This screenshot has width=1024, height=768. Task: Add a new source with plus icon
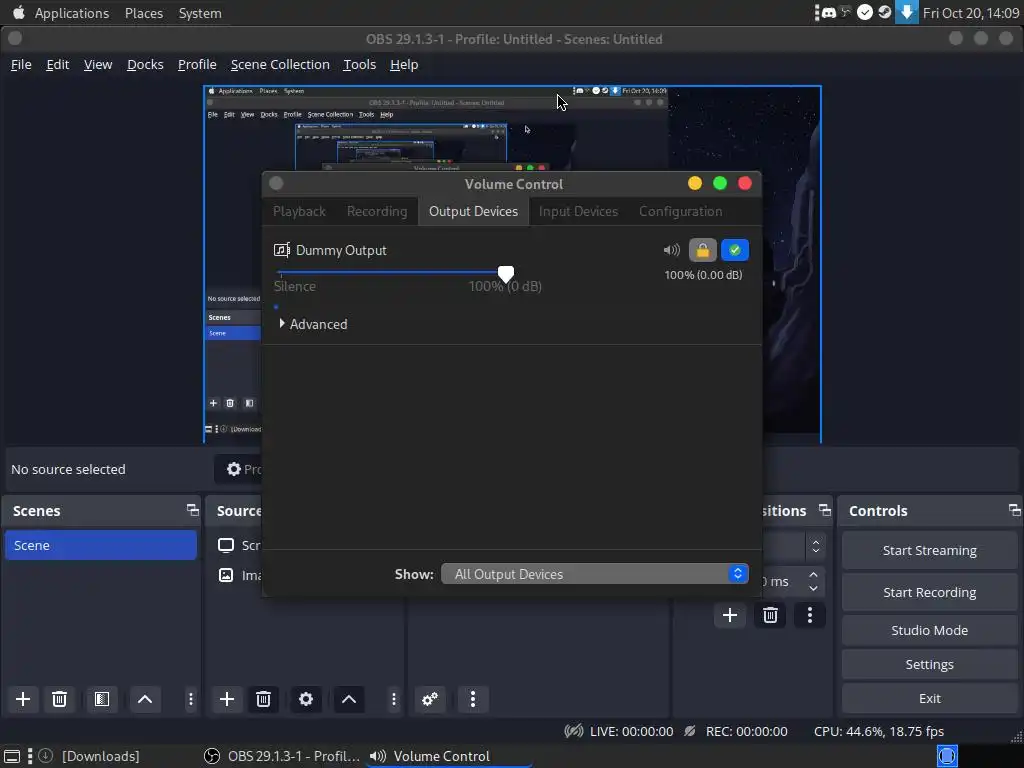pyautogui.click(x=227, y=699)
